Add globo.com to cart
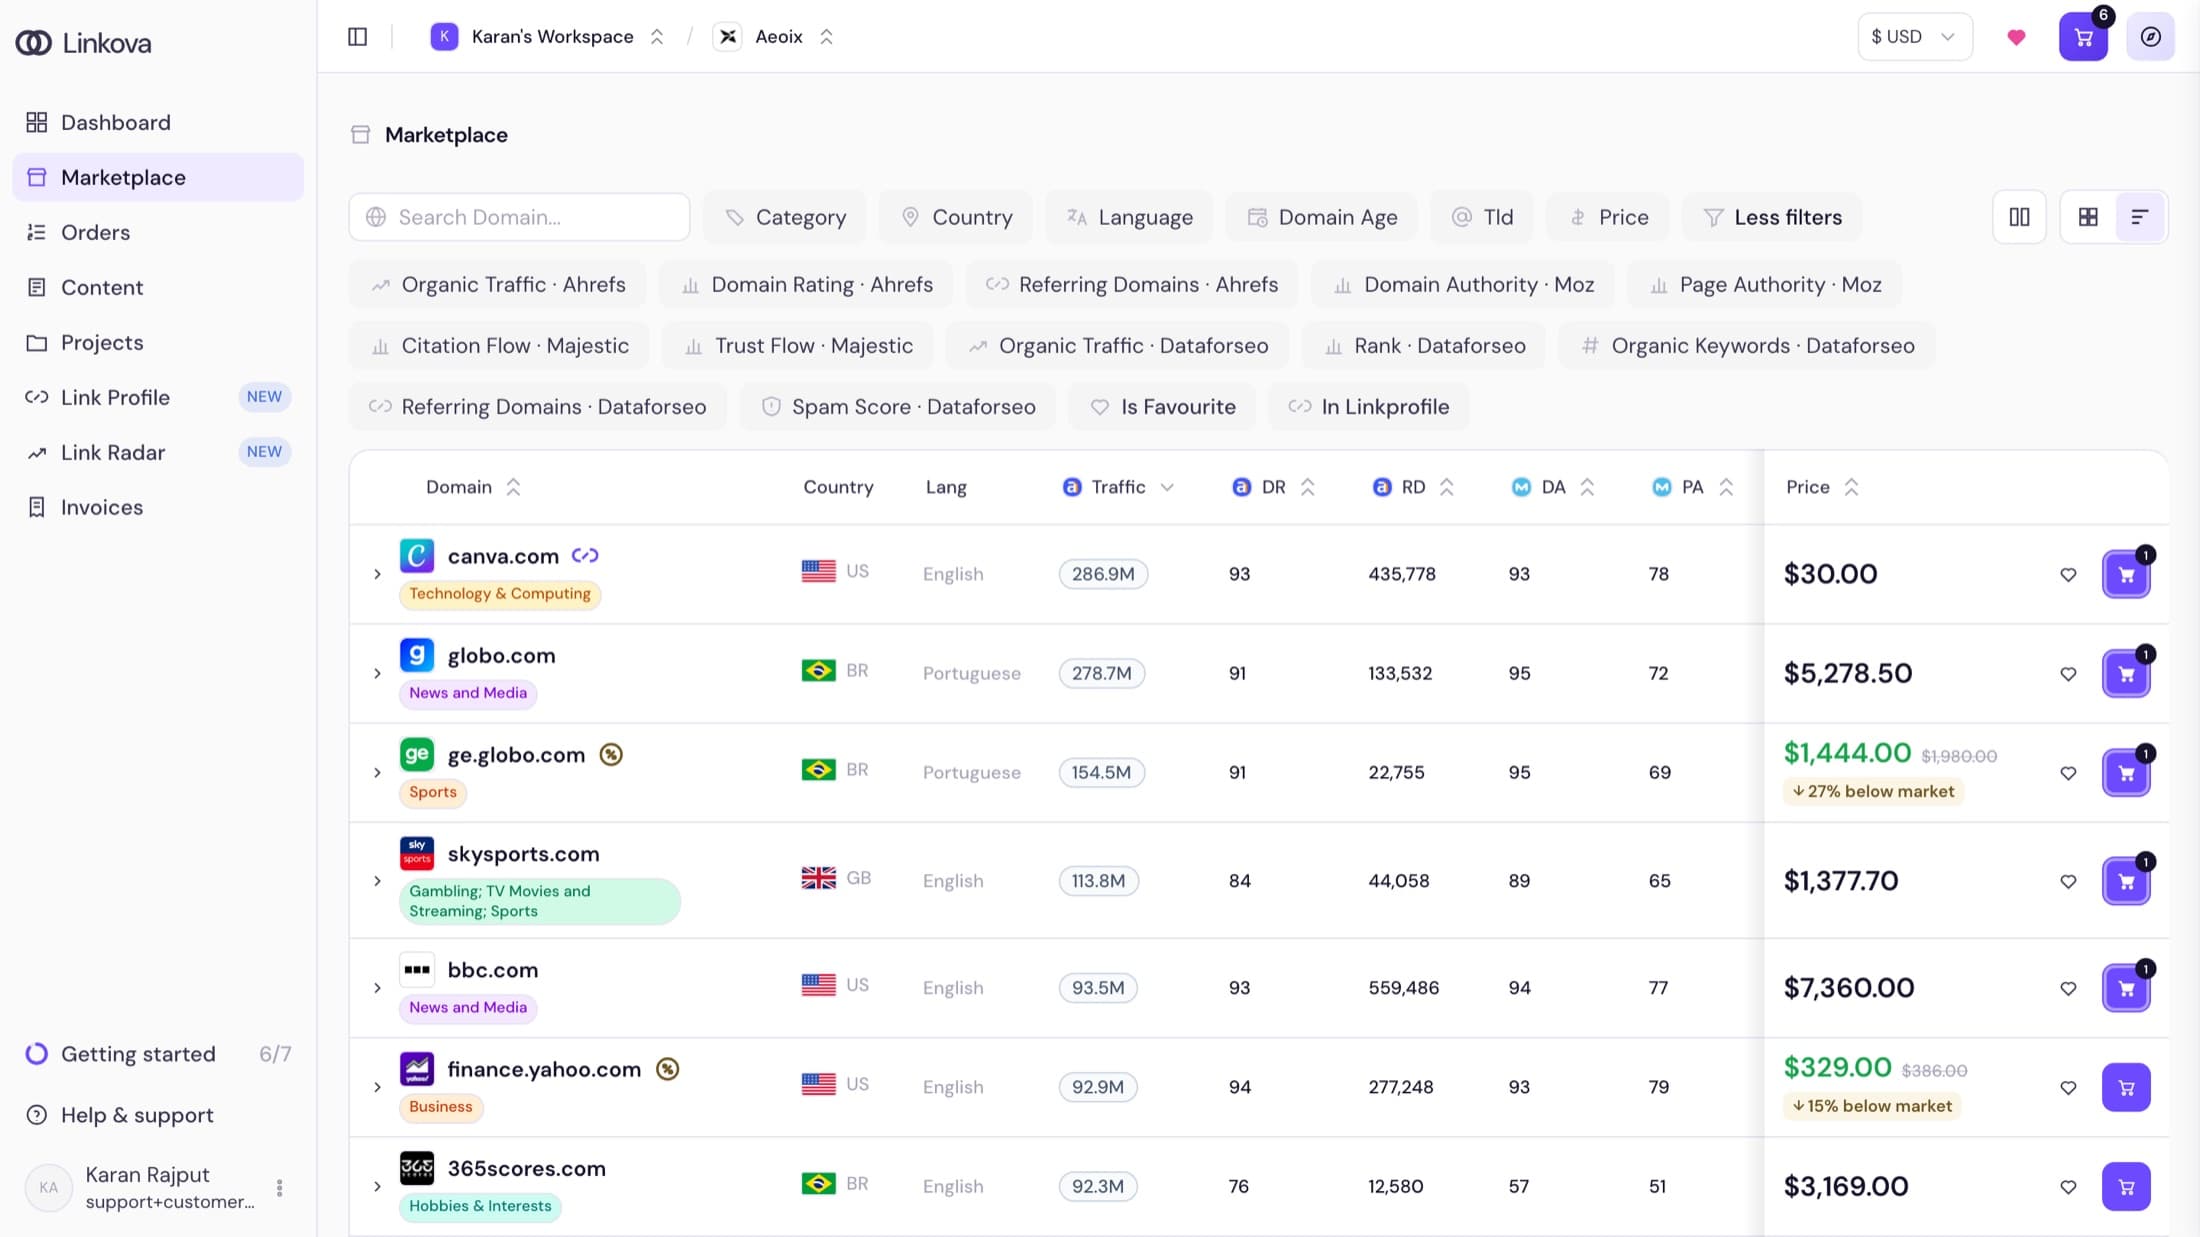The height and width of the screenshot is (1237, 2200). [2126, 674]
